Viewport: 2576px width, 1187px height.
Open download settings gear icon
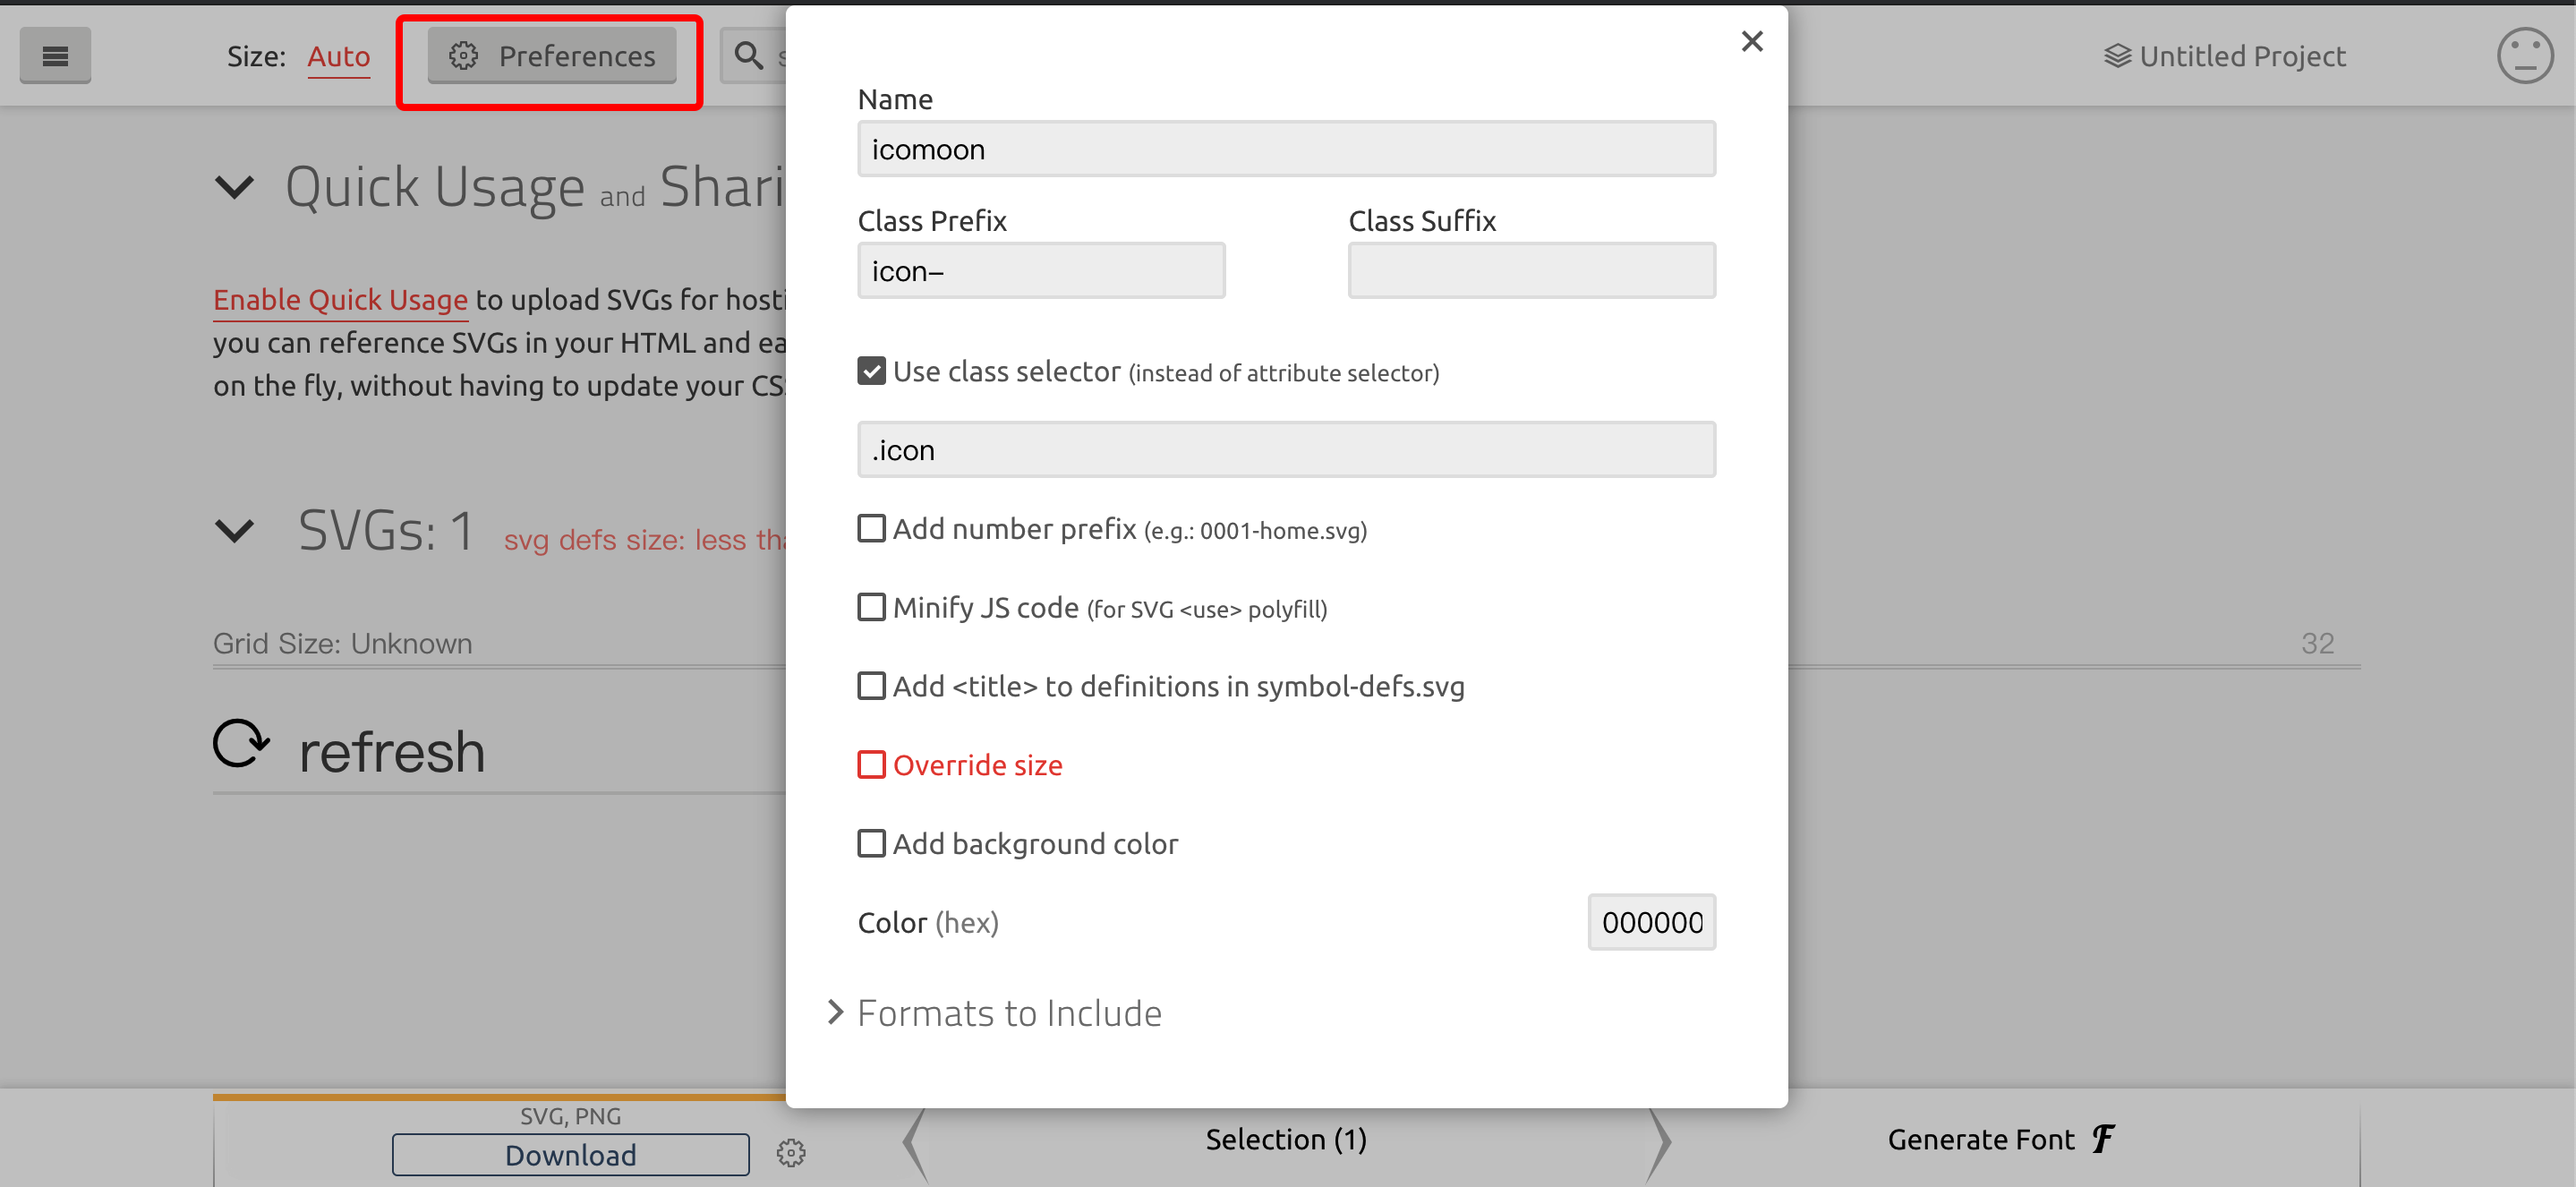790,1153
